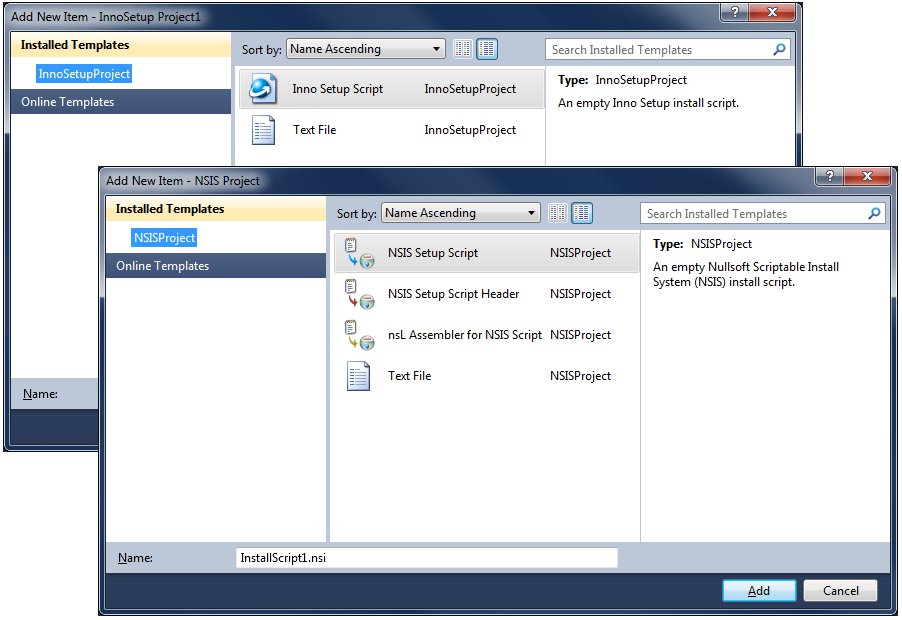This screenshot has height=620, width=902.
Task: Click the NSIS Setup Script Header icon
Action: [359, 294]
